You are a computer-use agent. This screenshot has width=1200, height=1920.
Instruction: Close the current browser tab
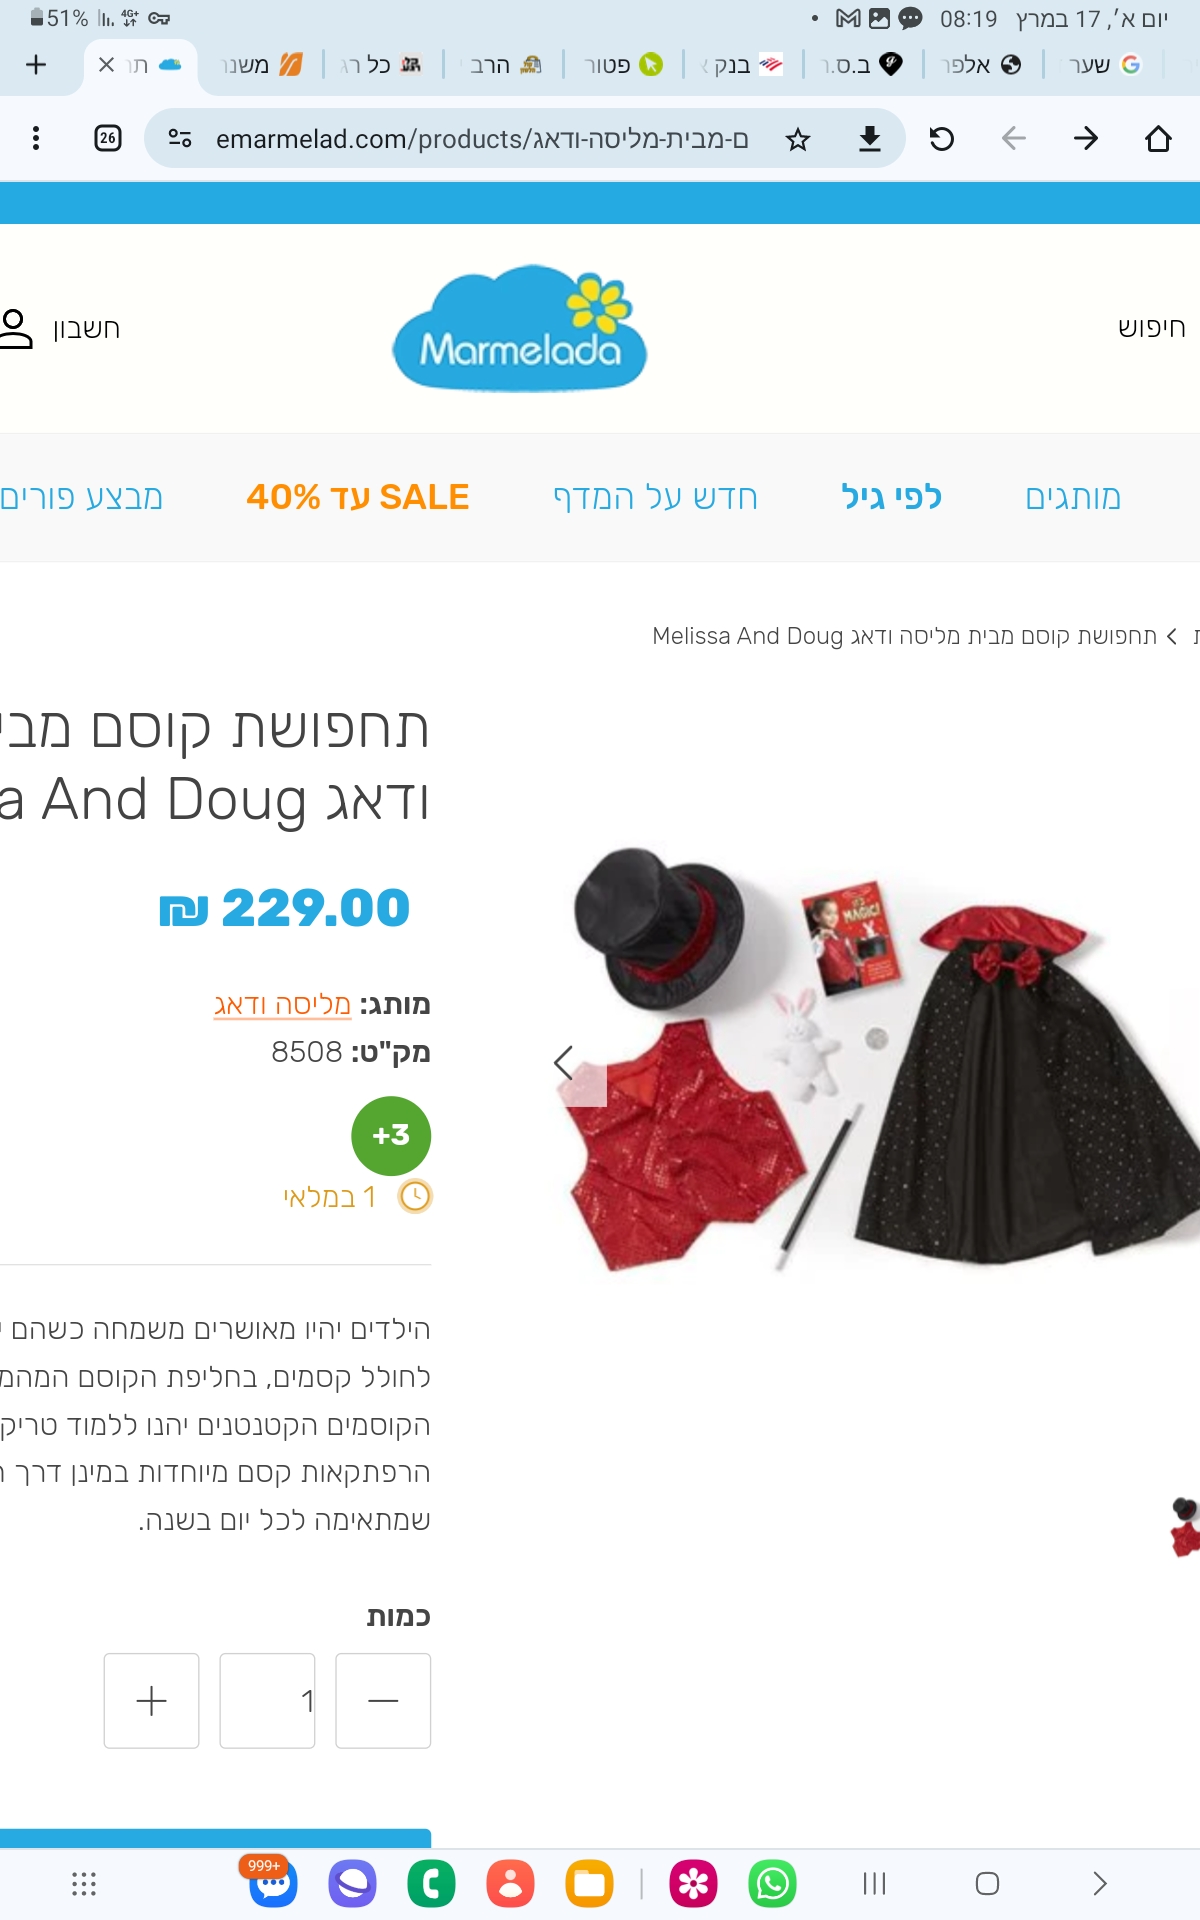(107, 65)
